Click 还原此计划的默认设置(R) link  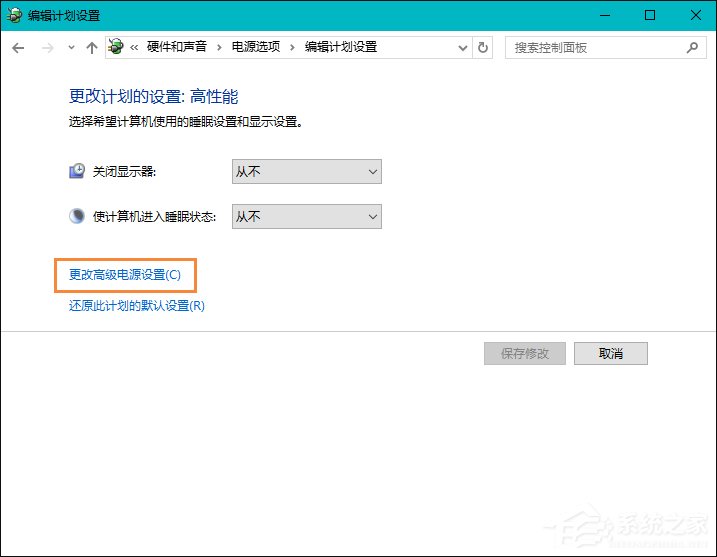137,305
